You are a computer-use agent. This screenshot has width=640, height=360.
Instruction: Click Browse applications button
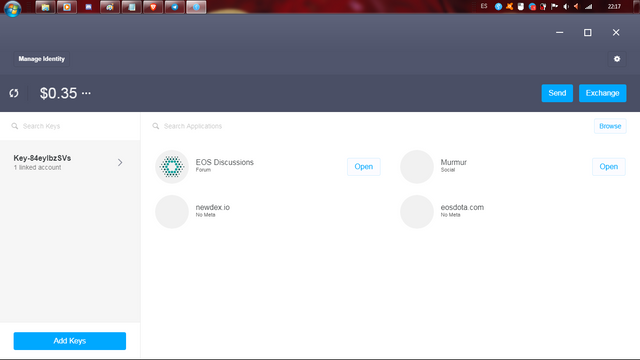coord(610,126)
